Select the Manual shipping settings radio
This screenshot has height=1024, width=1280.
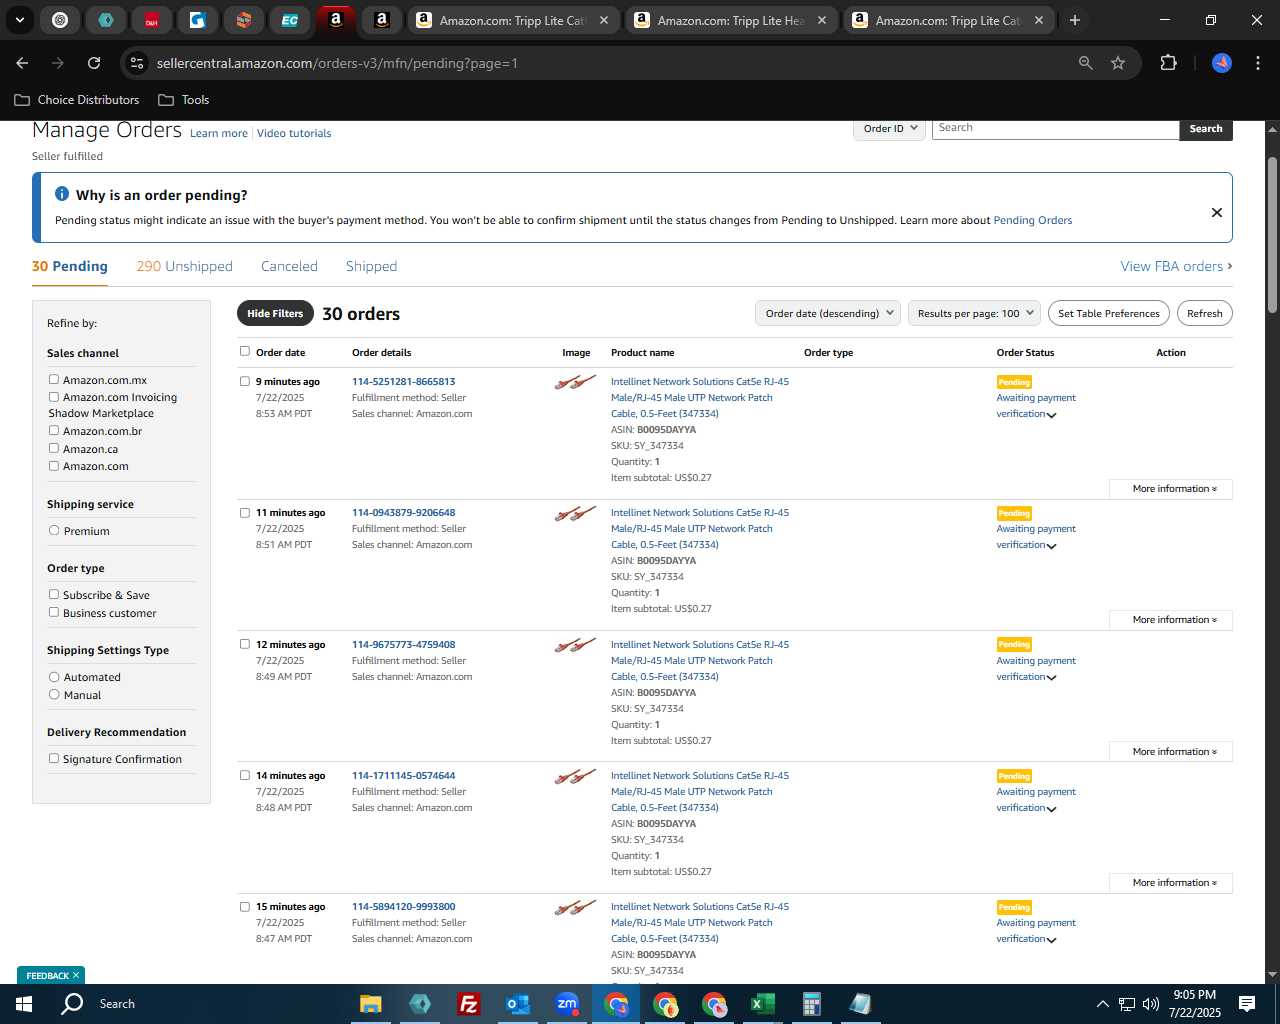tap(54, 694)
